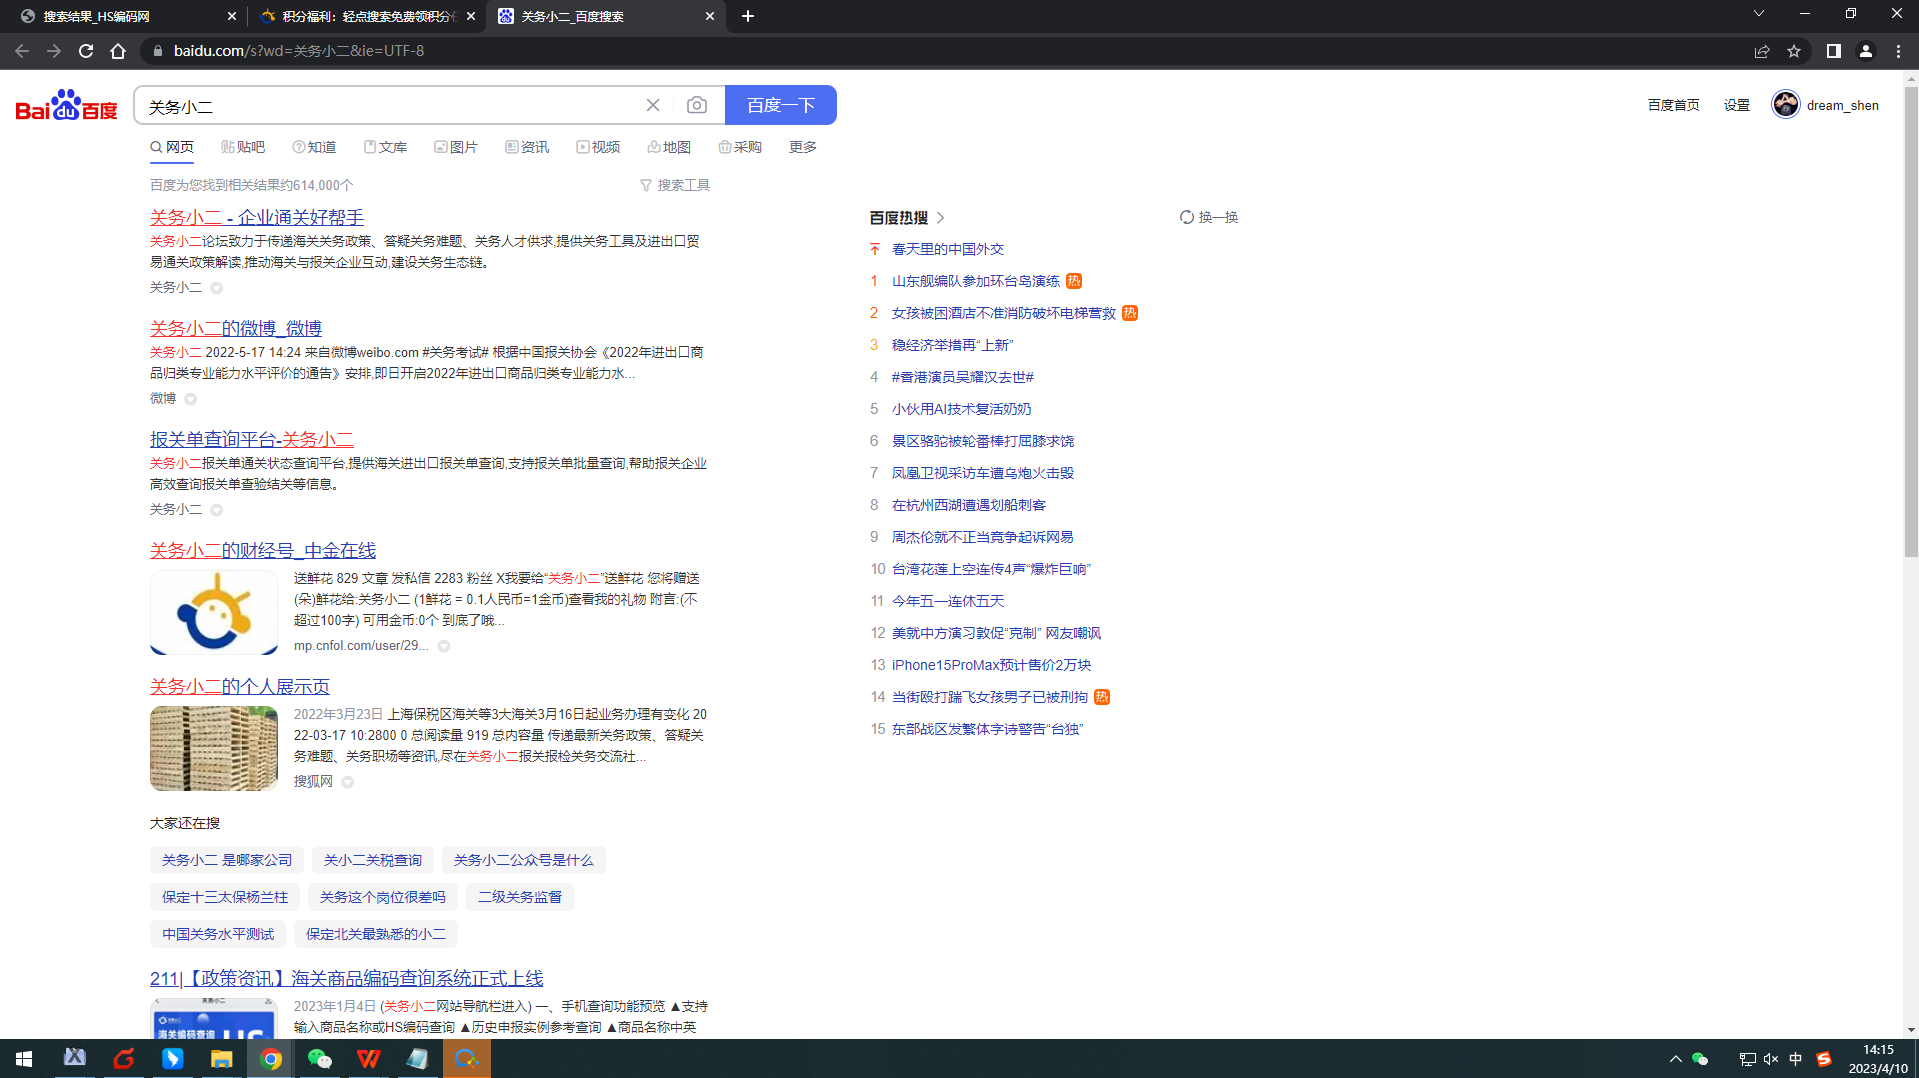Screen dimensions: 1919x1078
Task: Open the 文库 tab
Action: tap(385, 147)
